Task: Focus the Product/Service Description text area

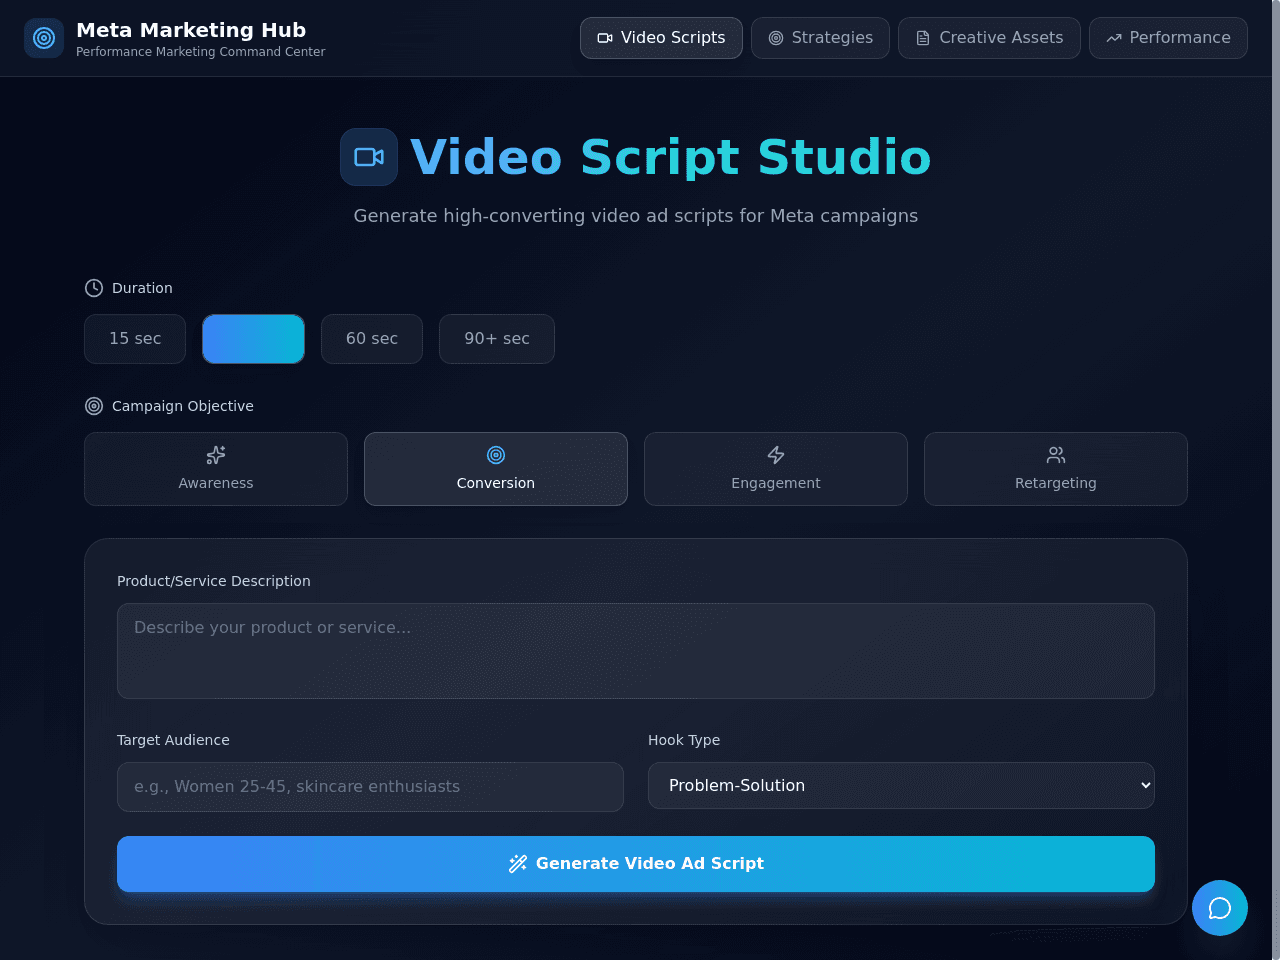Action: click(x=636, y=651)
